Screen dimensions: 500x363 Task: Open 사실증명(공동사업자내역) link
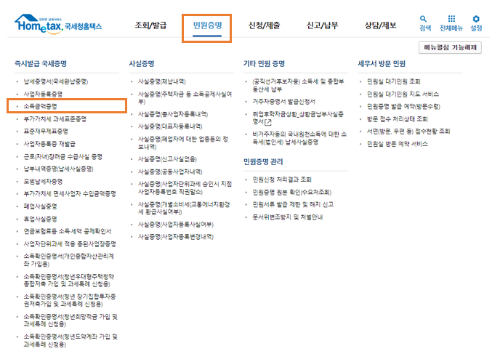click(x=170, y=172)
